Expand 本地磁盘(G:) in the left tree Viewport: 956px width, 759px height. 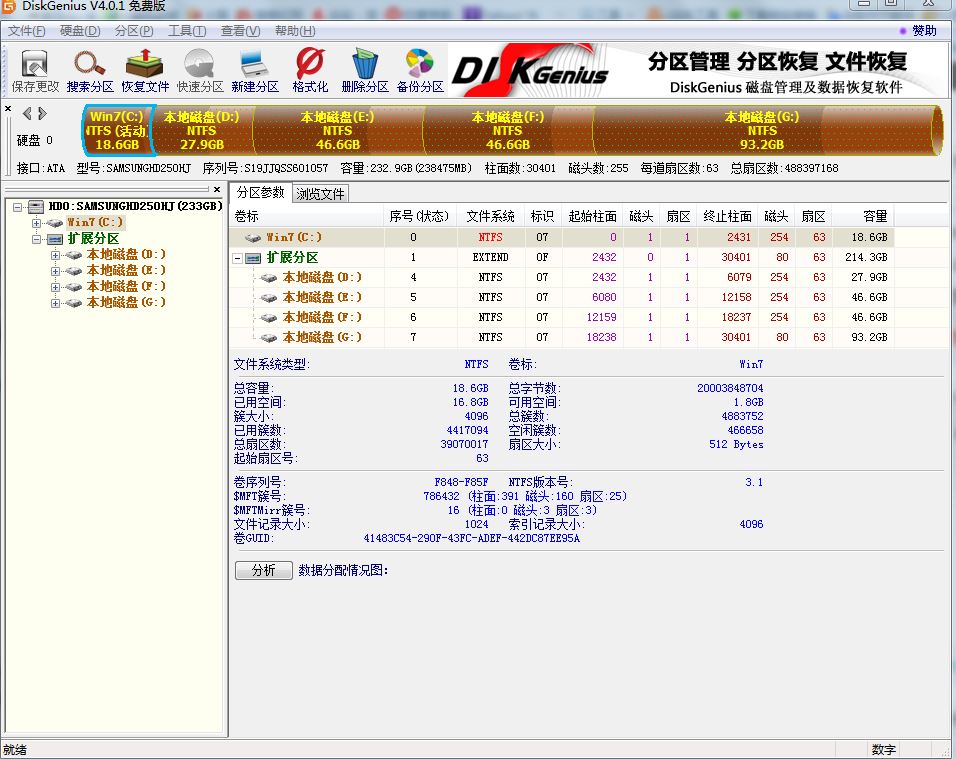55,303
